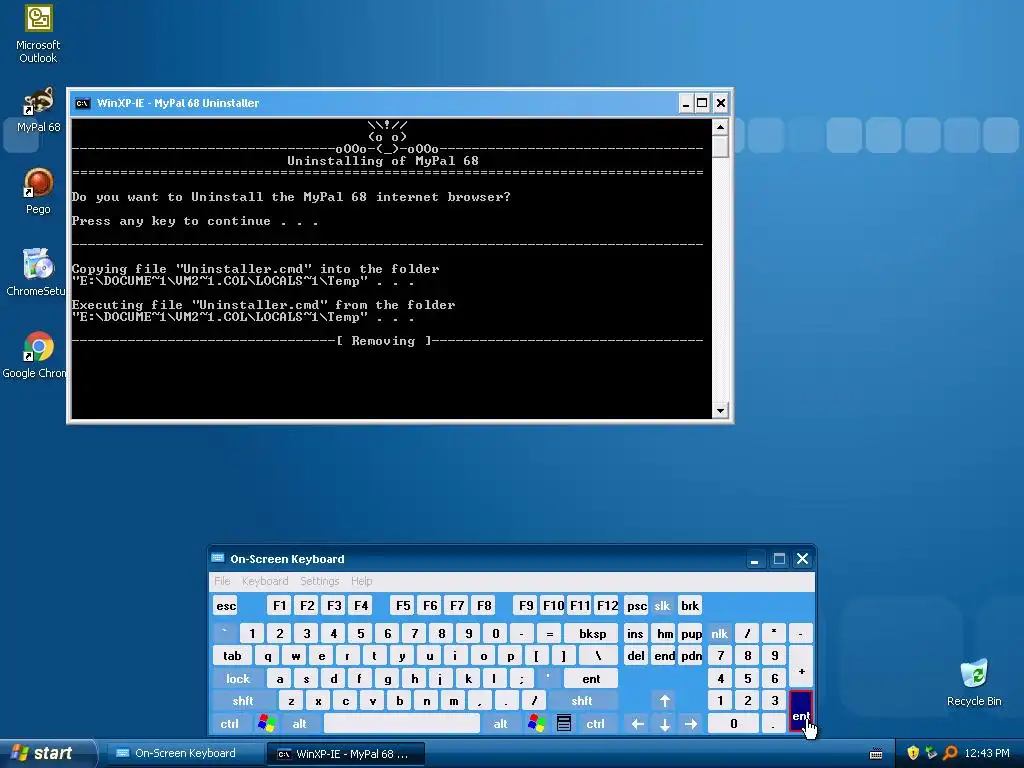The height and width of the screenshot is (768, 1024).
Task: Click the y letter key
Action: [402, 656]
